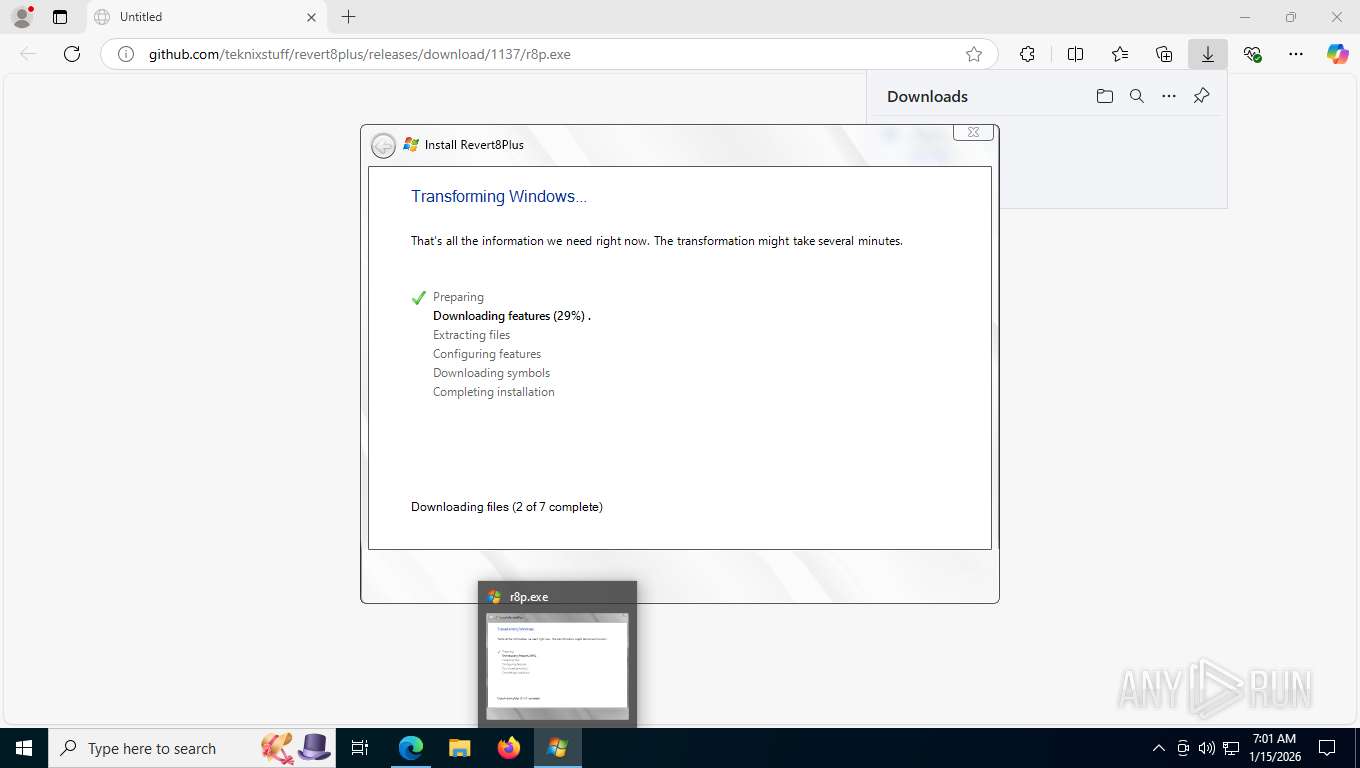Click the Completing installation step
The width and height of the screenshot is (1360, 768).
point(493,392)
